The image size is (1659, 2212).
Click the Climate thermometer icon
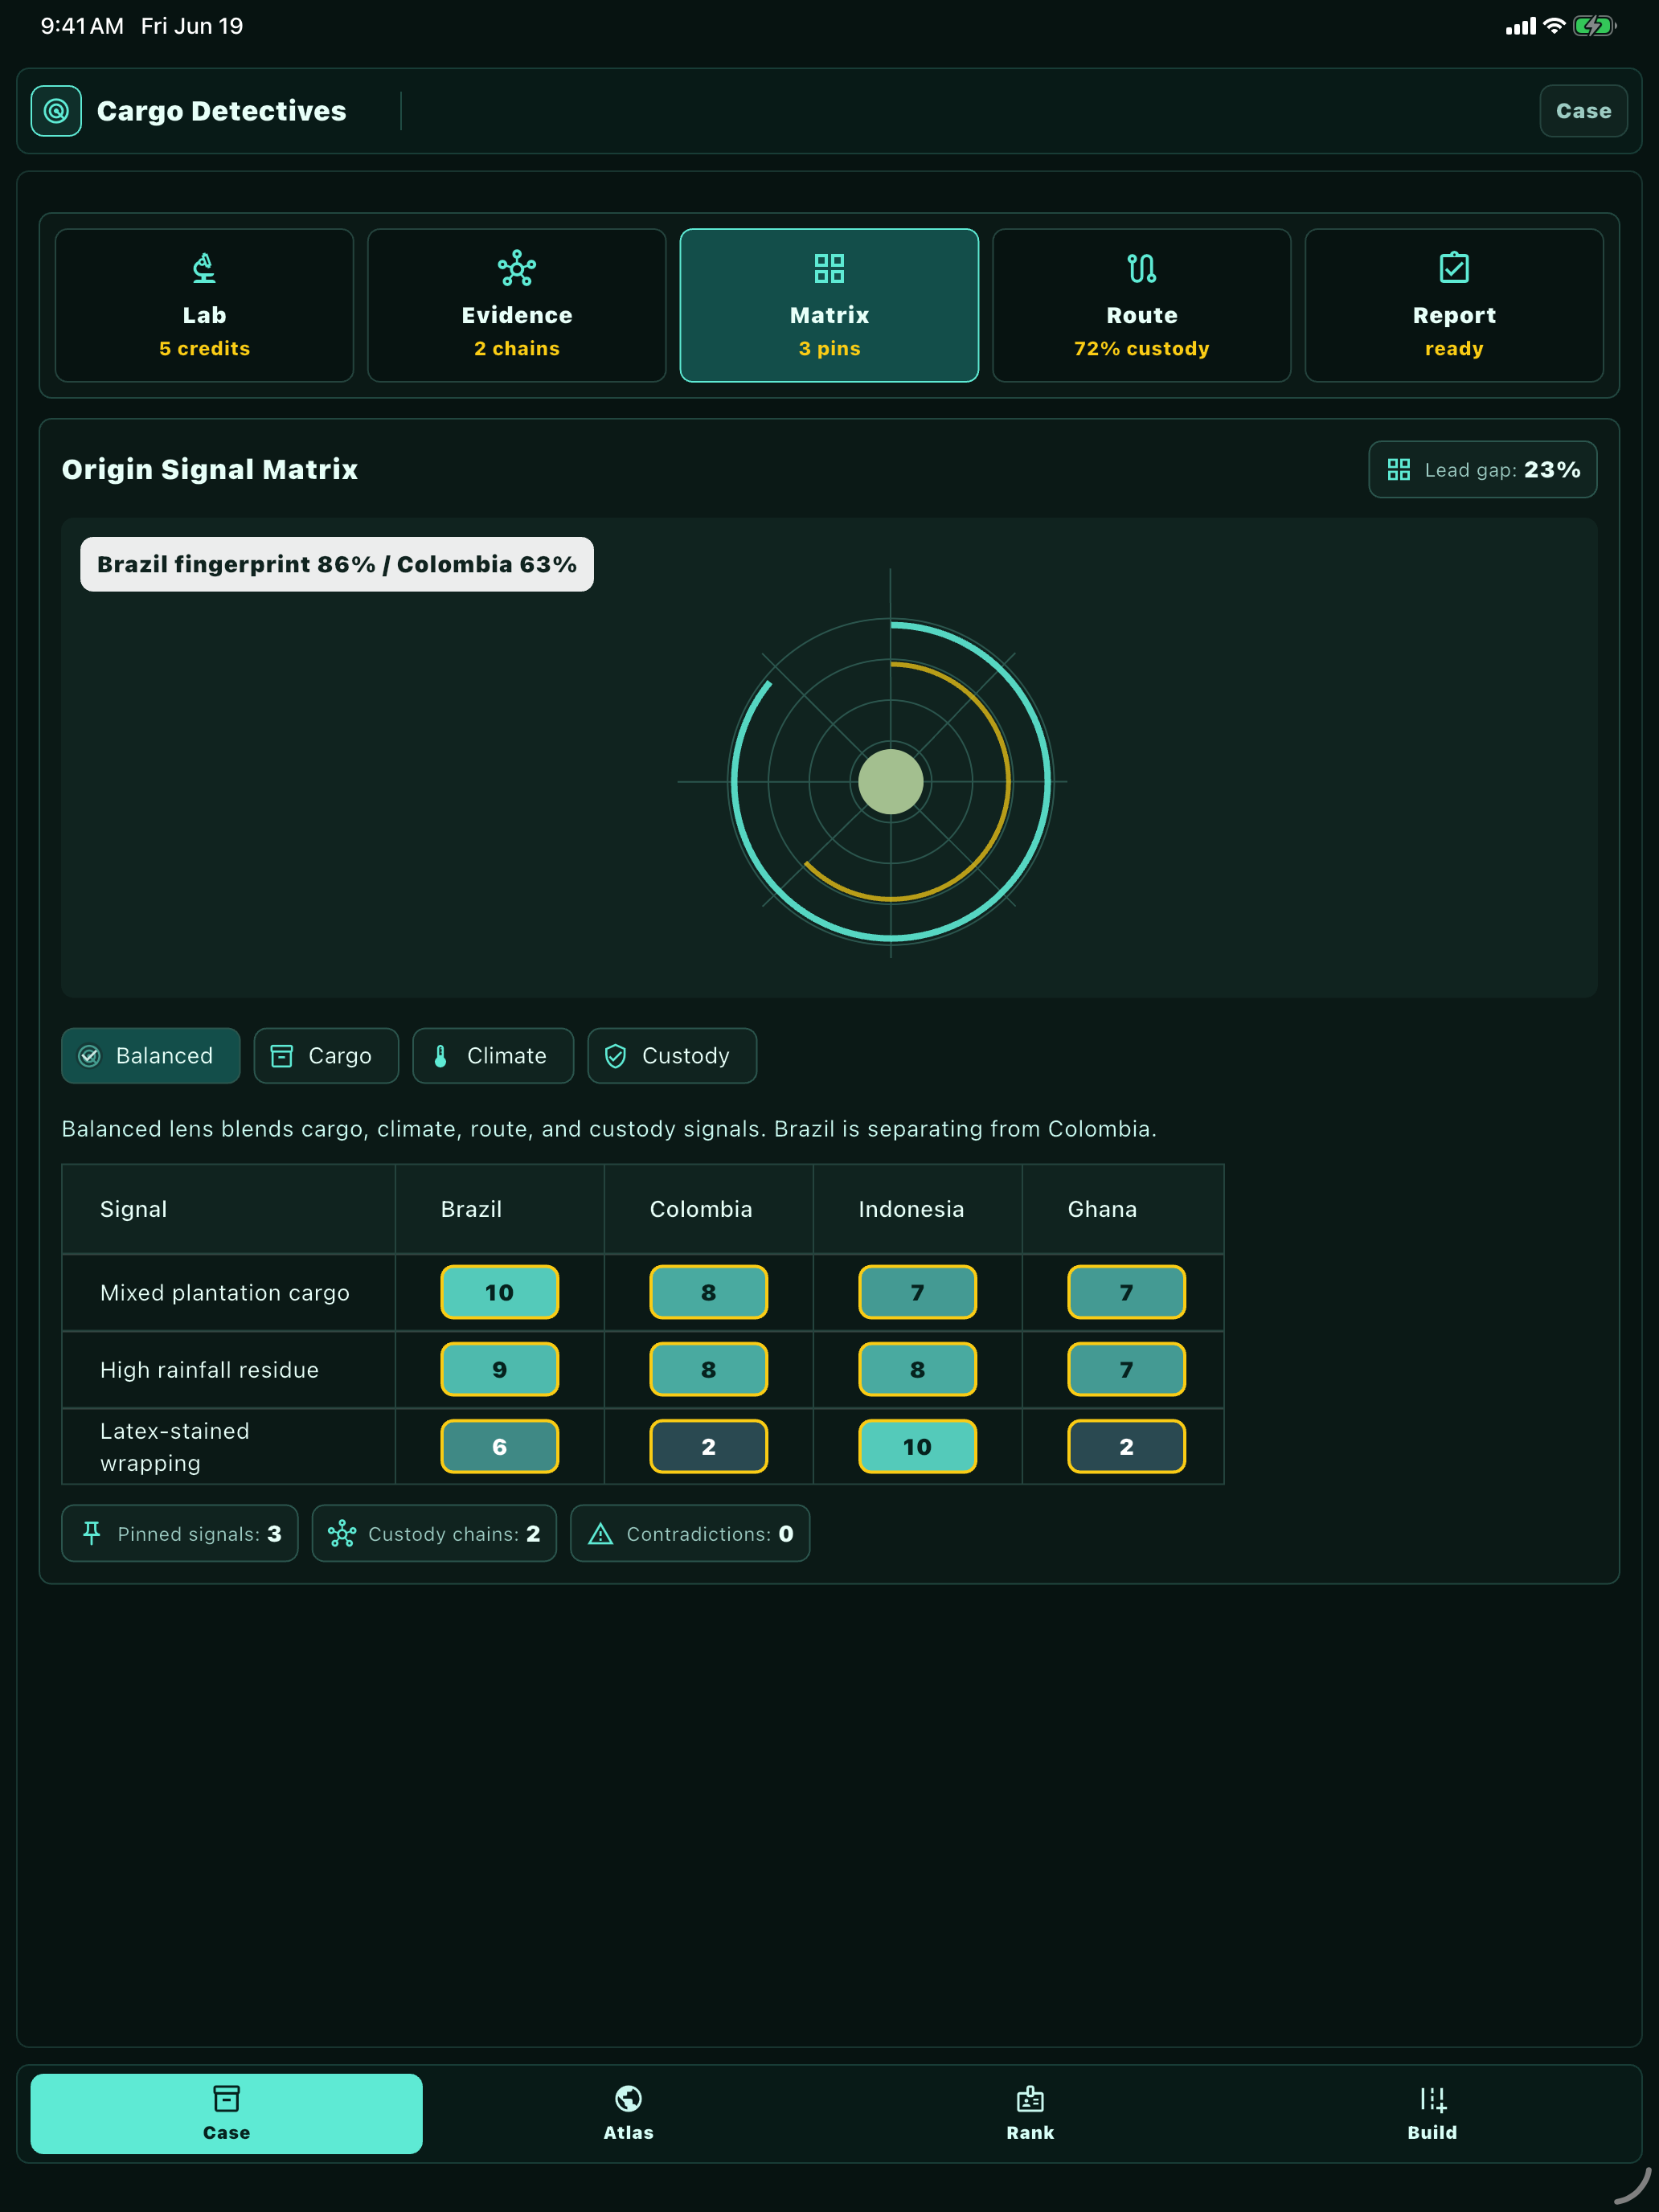(x=441, y=1056)
